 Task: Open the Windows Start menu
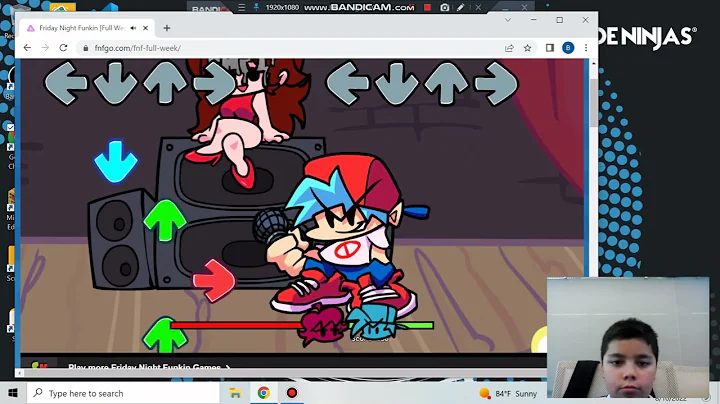tap(13, 393)
